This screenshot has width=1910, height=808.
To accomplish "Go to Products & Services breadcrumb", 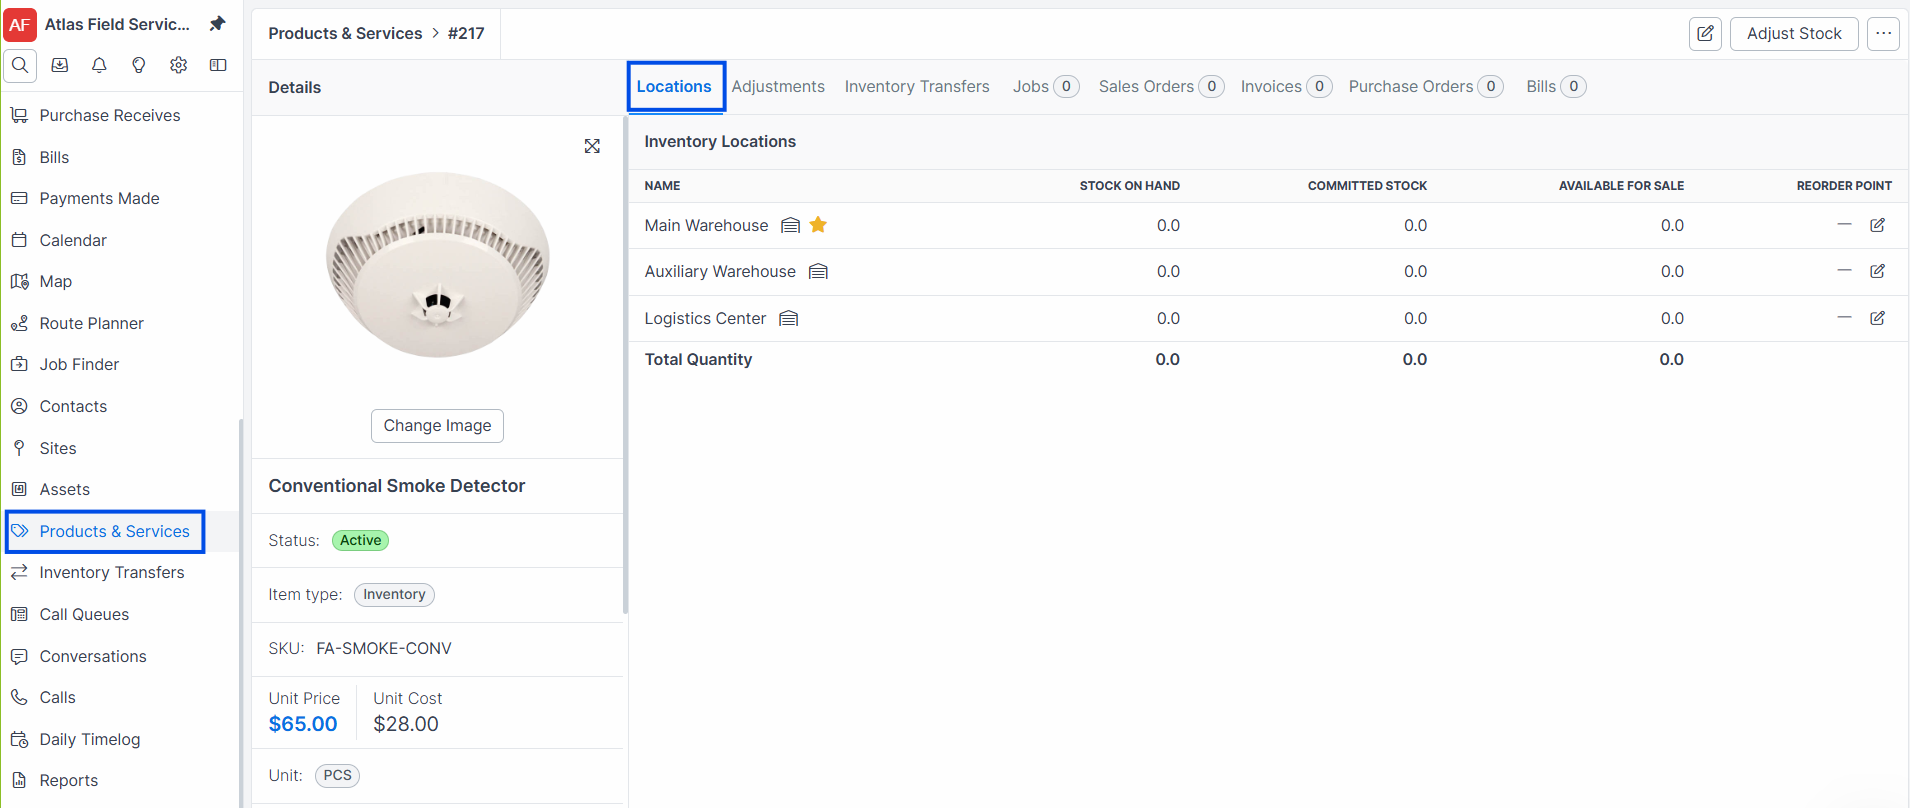I will pyautogui.click(x=345, y=33).
